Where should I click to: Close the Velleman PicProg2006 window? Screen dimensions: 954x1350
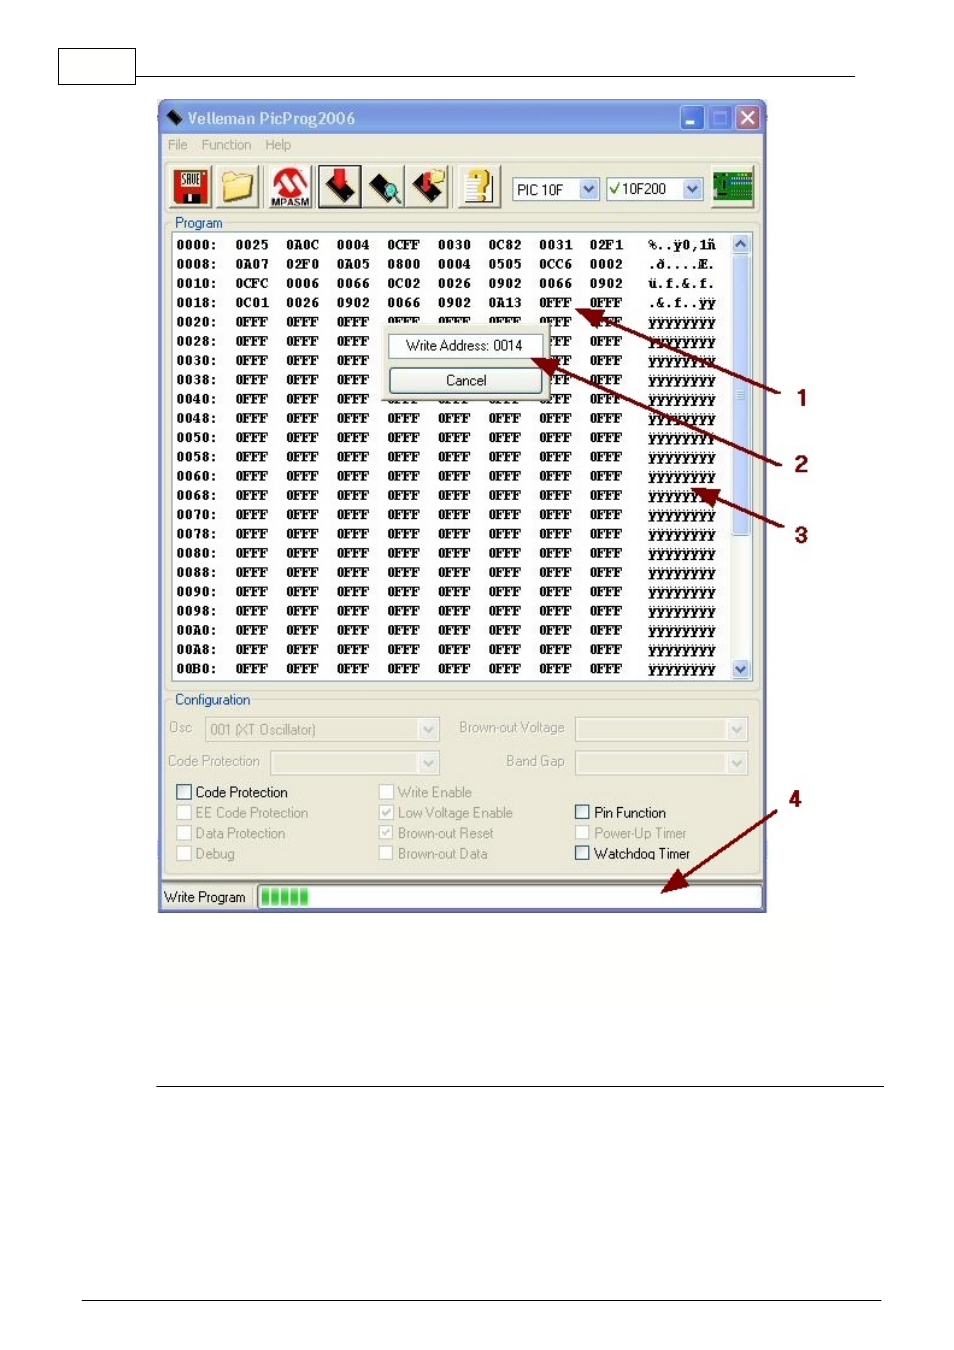(748, 118)
